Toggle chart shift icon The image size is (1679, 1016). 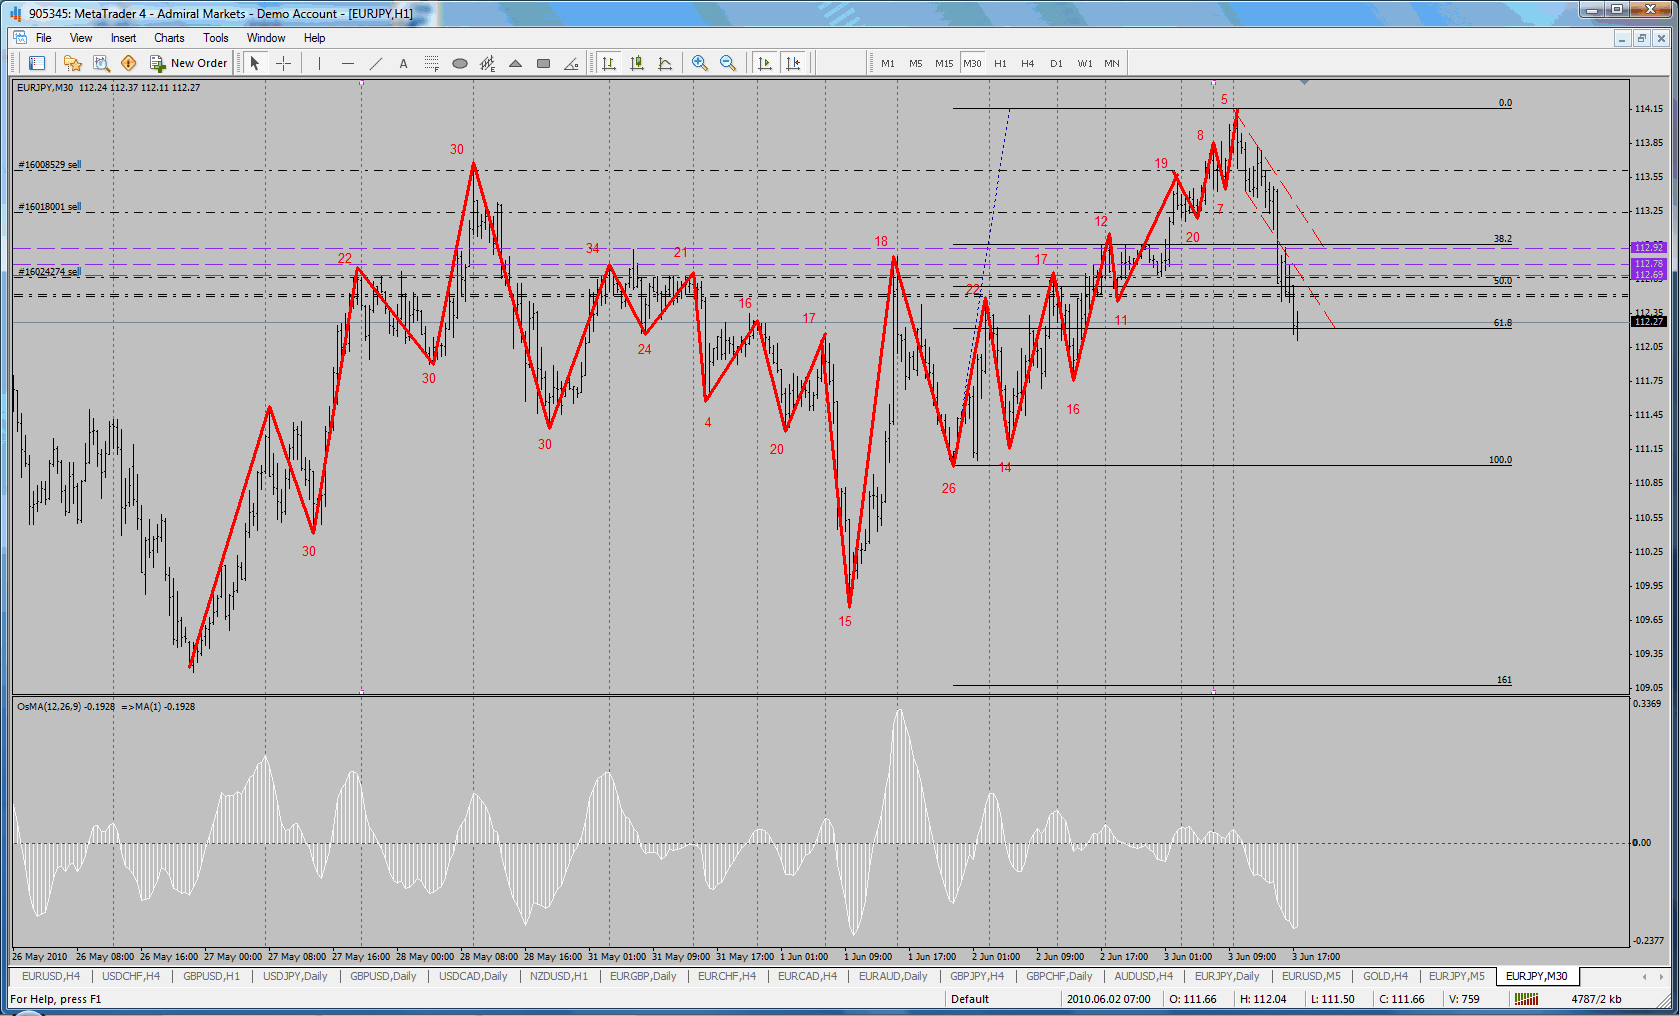(x=793, y=63)
